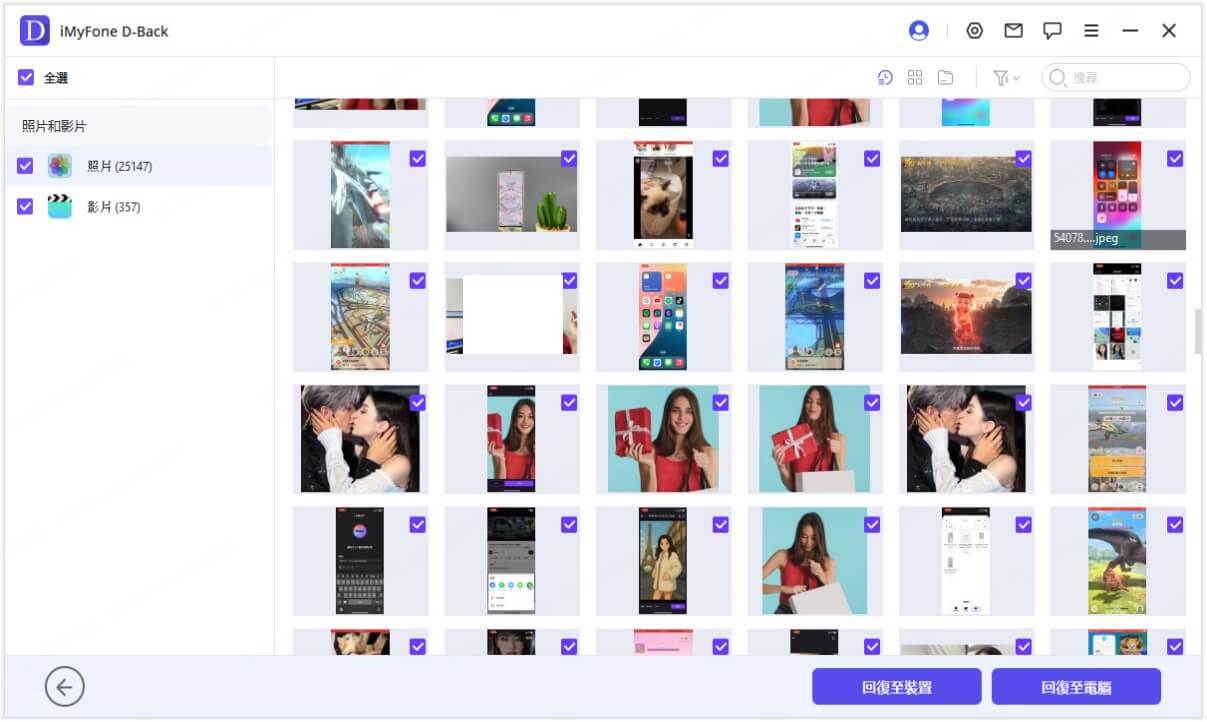The image size is (1207, 722).
Task: Open the email feedback icon
Action: click(1013, 30)
